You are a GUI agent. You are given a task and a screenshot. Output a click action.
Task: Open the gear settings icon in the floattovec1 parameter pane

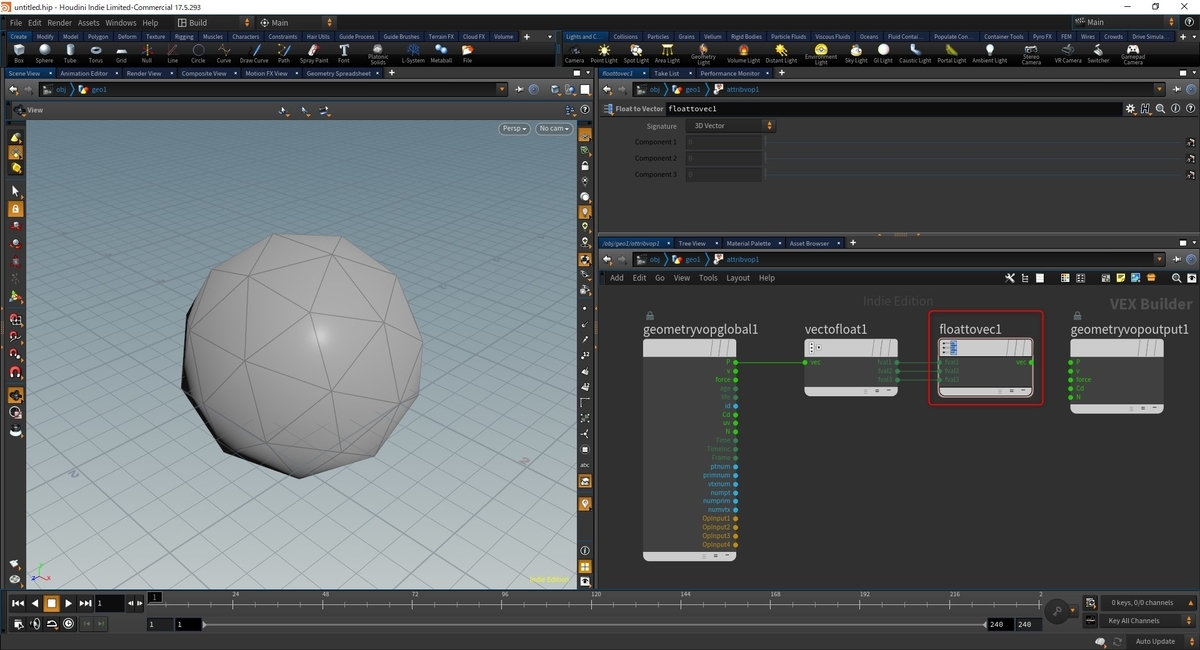tap(1130, 108)
